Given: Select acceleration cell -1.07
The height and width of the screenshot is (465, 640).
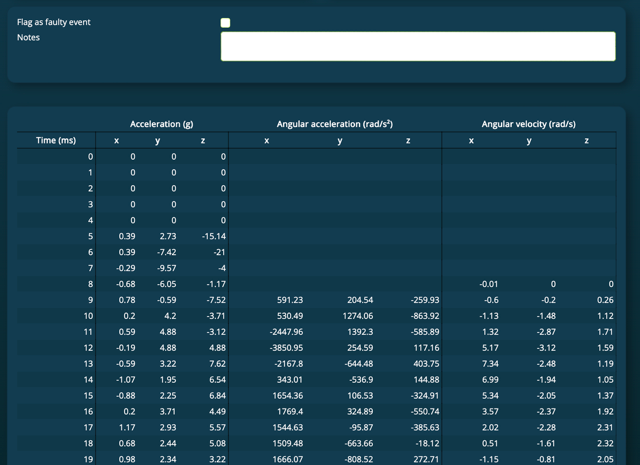Looking at the screenshot, I should tap(125, 380).
